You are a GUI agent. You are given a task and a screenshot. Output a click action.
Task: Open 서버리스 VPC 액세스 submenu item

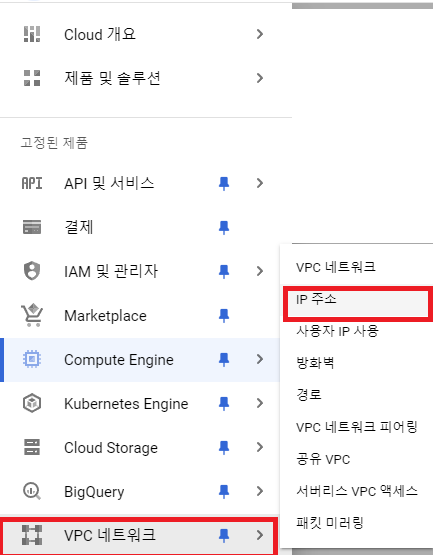(x=357, y=491)
